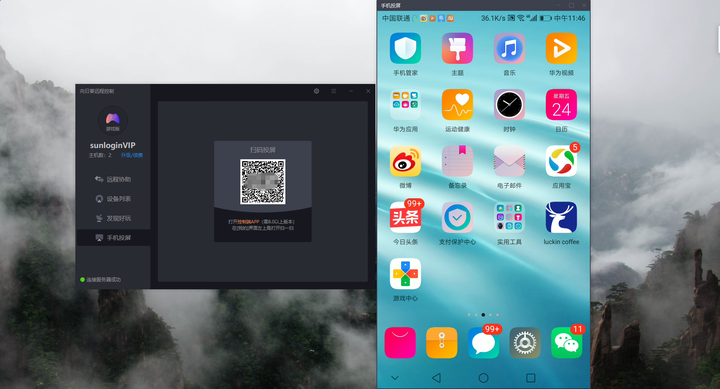
Task: Select 发现好玩 in Sunlogin sidebar
Action: pos(113,218)
